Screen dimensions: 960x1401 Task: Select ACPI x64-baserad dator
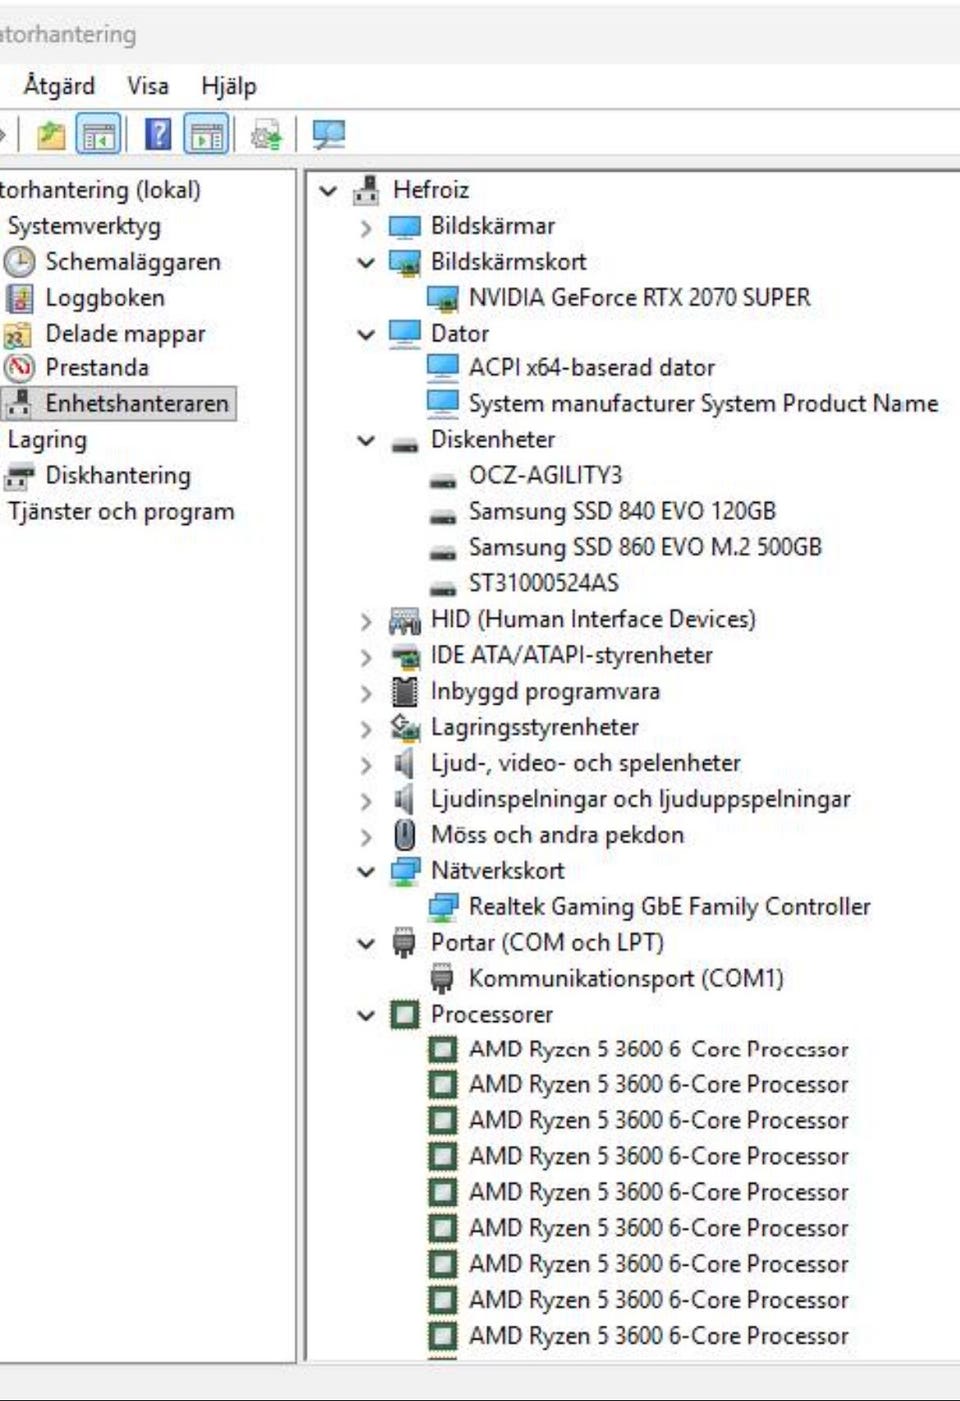click(592, 368)
